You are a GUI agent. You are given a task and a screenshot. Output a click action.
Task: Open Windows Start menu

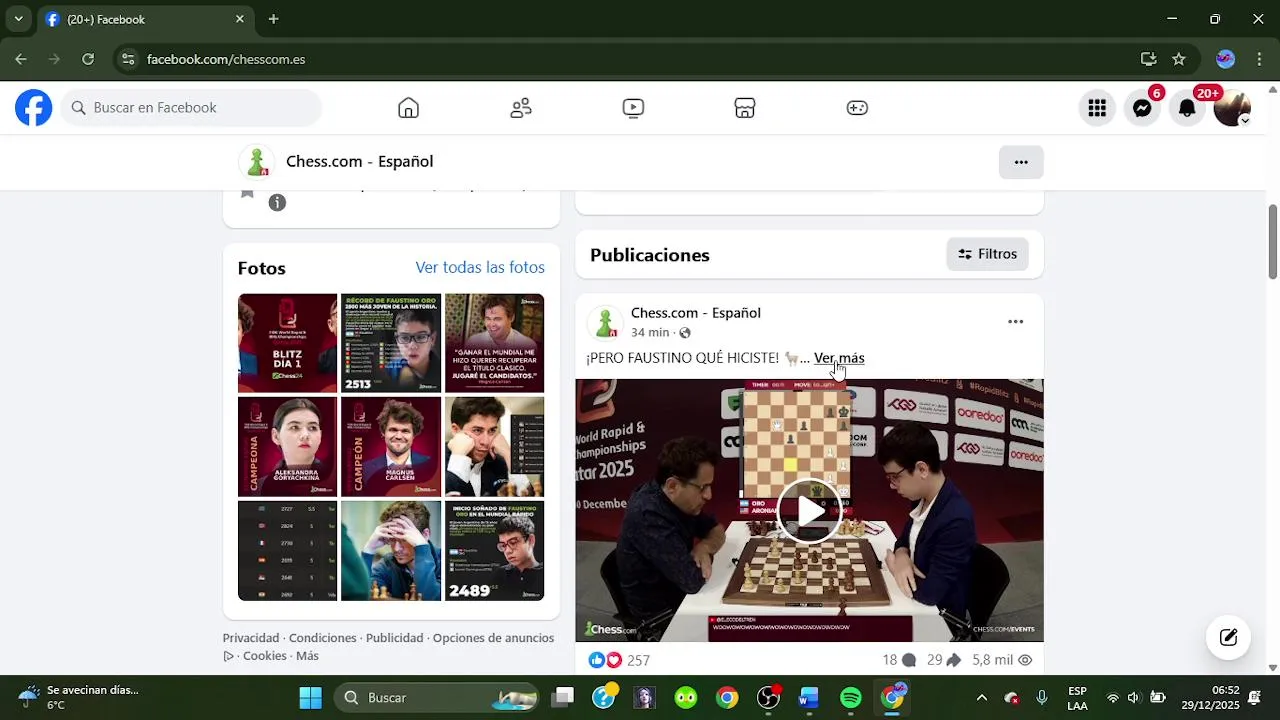point(310,698)
